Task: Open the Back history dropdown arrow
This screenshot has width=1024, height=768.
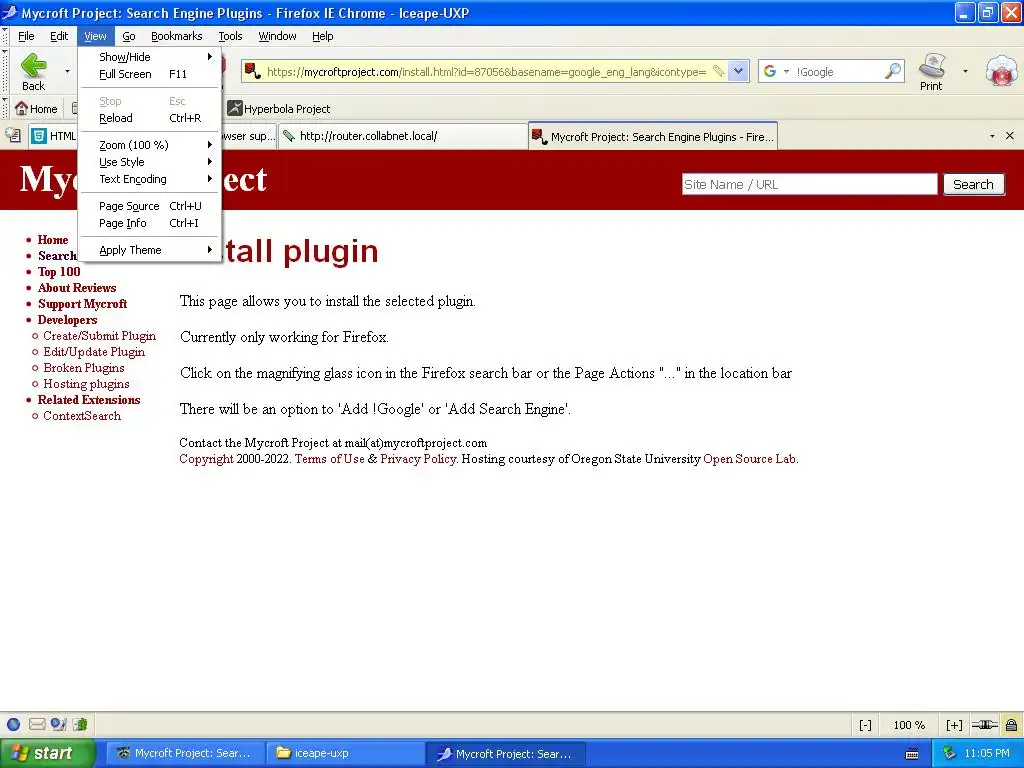Action: 67,71
